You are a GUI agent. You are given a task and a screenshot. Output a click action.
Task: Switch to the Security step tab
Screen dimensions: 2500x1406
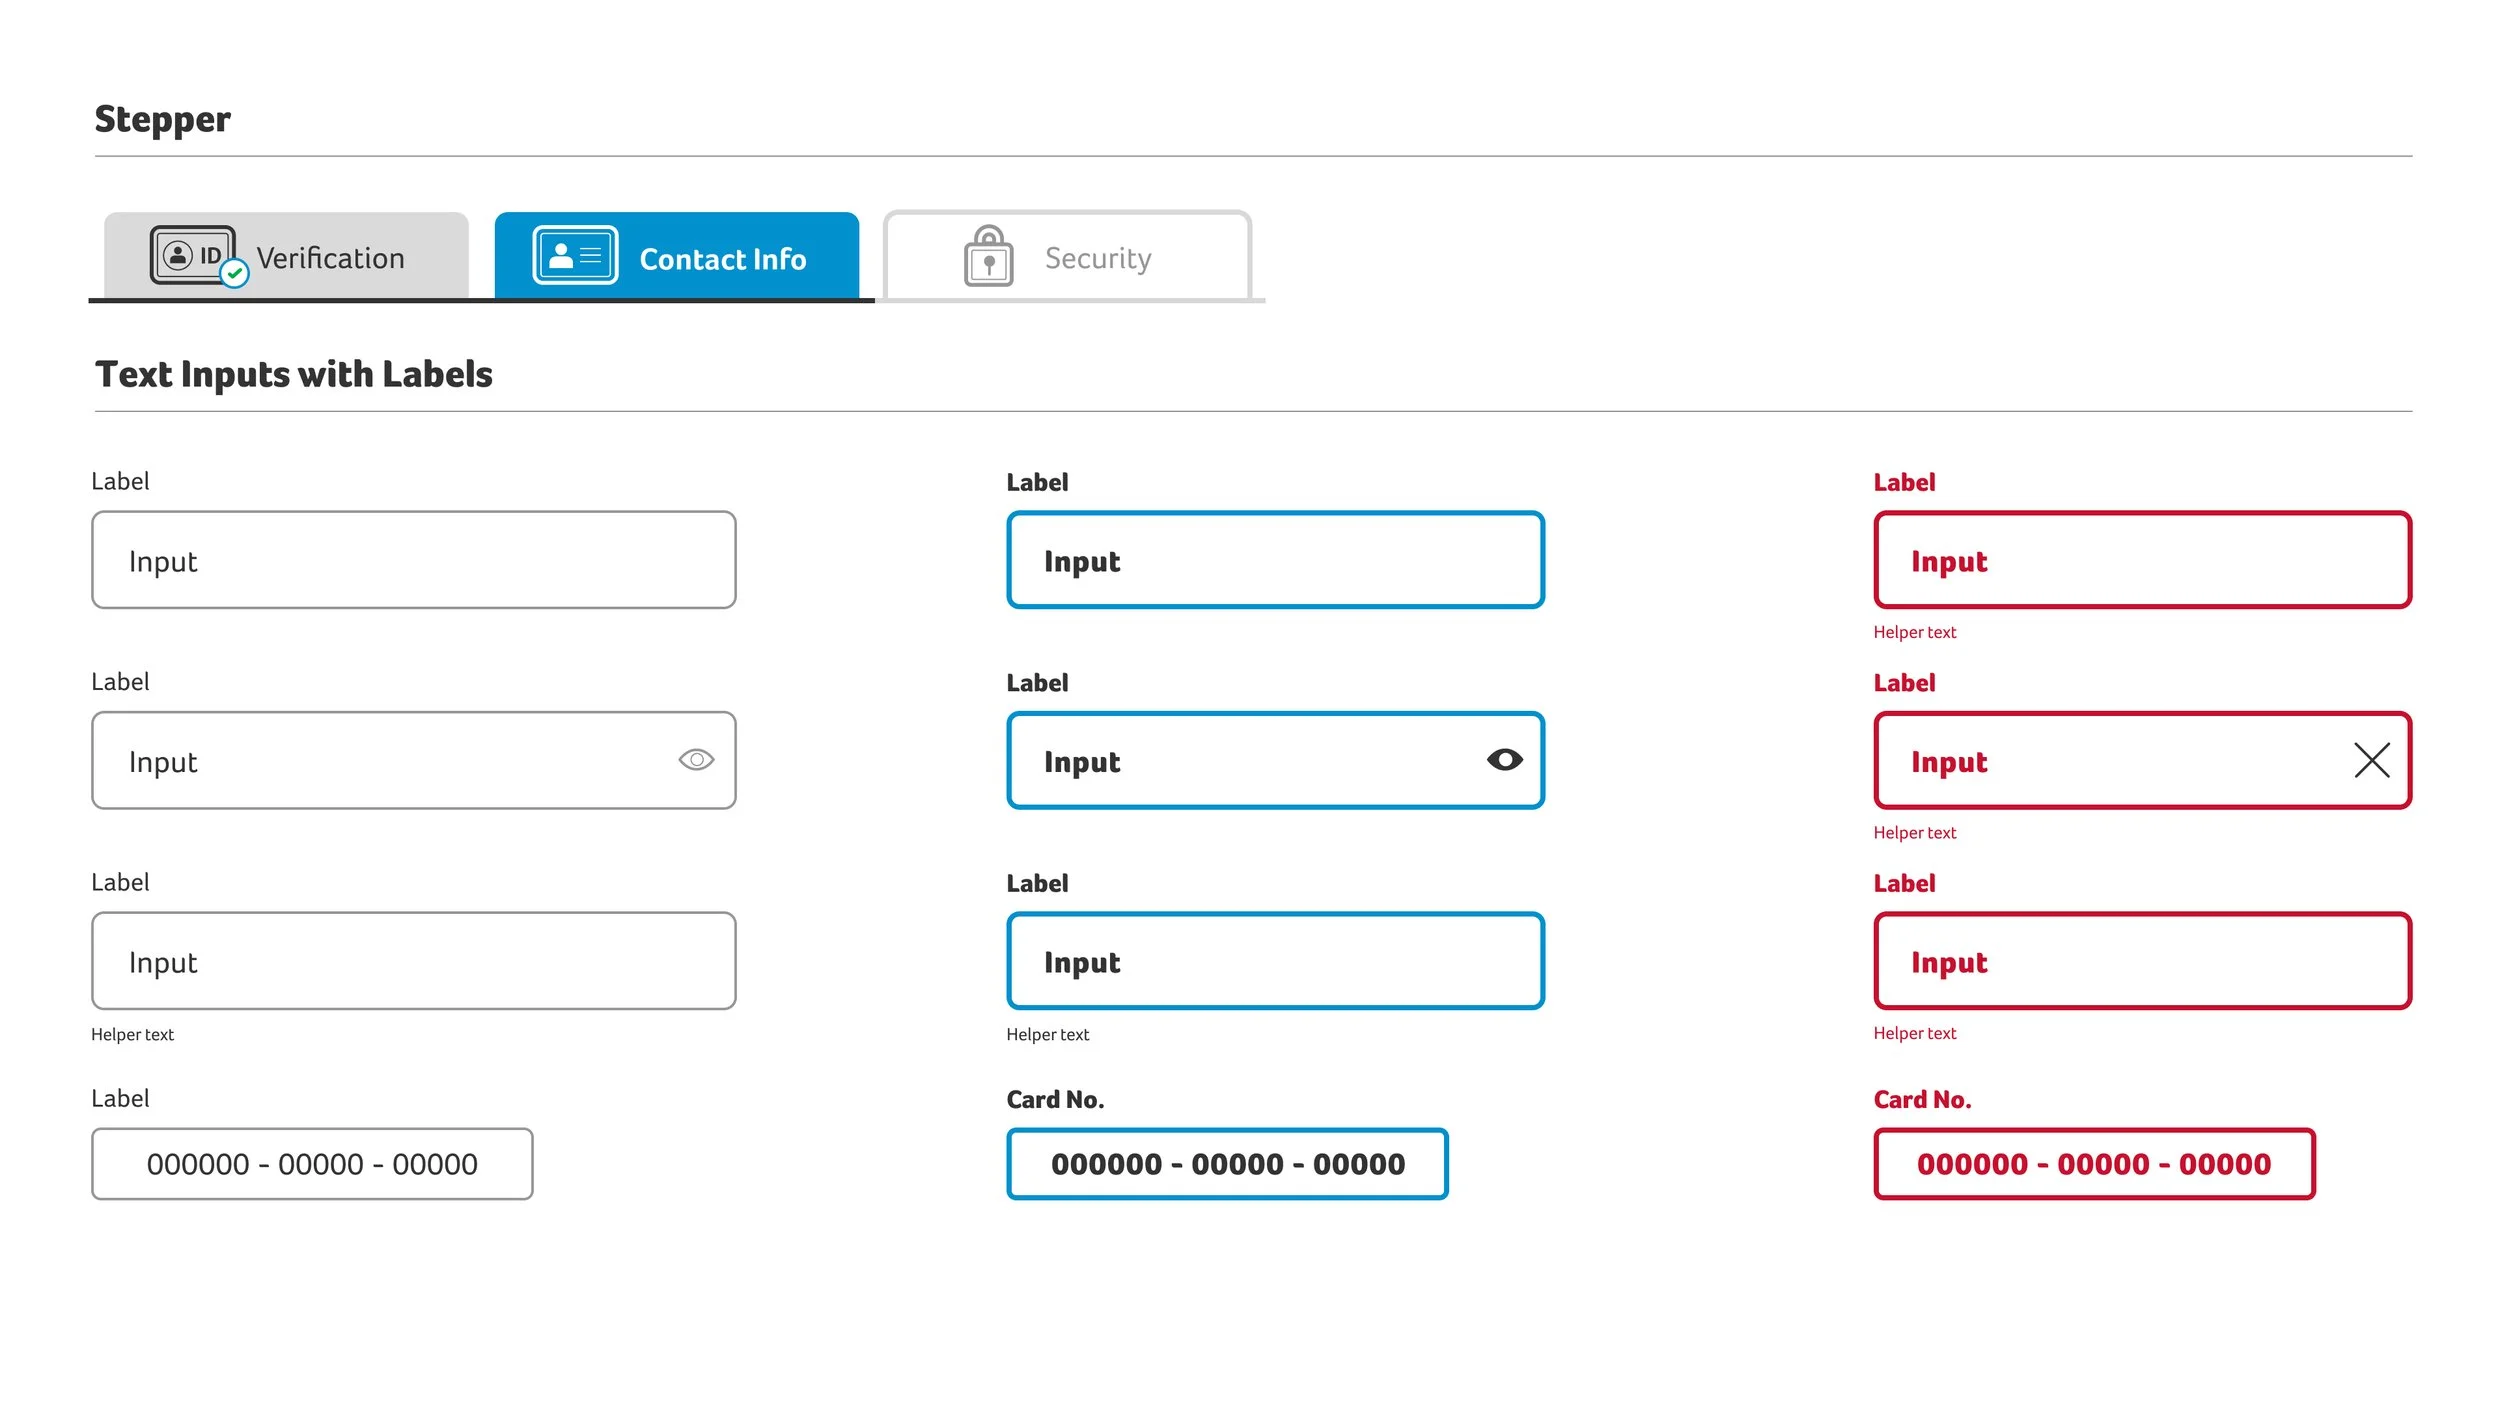(1067, 256)
